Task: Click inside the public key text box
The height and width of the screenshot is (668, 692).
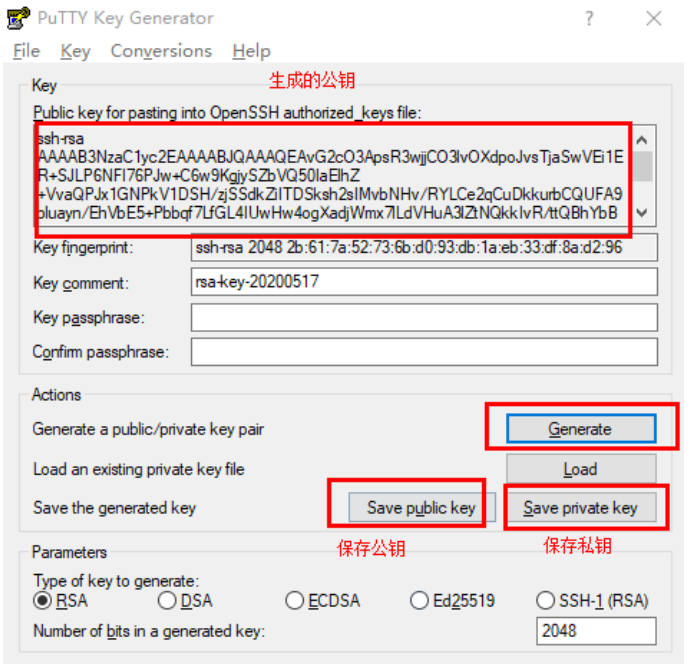Action: pyautogui.click(x=334, y=176)
